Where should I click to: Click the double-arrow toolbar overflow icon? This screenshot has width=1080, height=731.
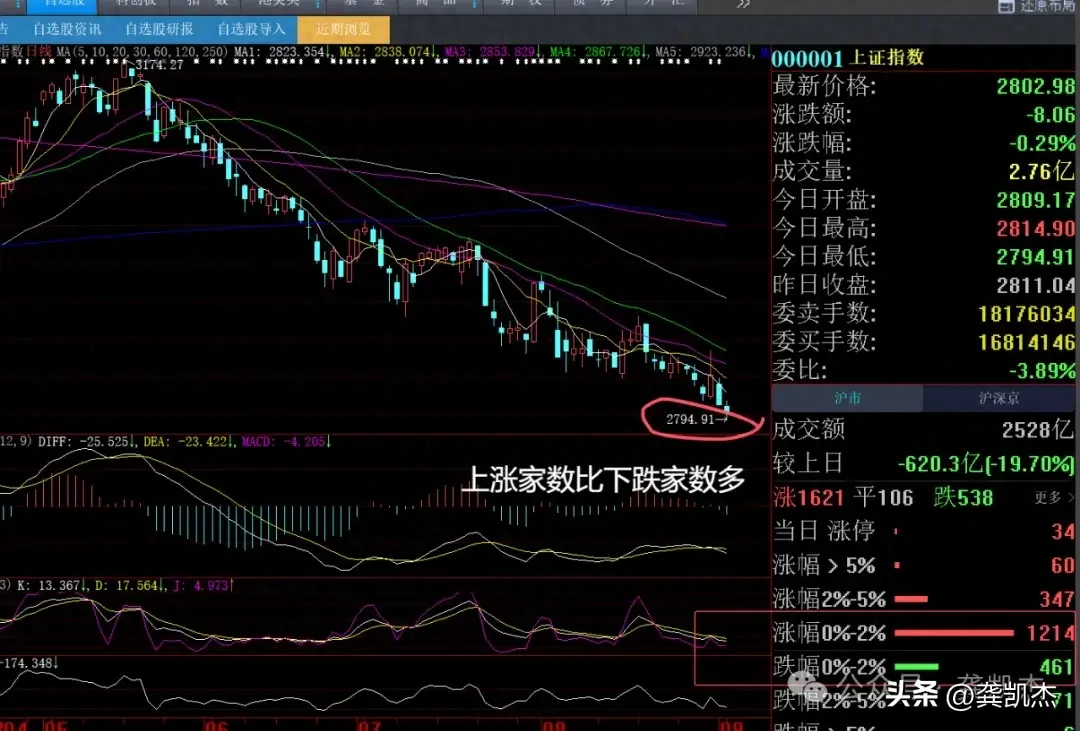pyautogui.click(x=742, y=5)
